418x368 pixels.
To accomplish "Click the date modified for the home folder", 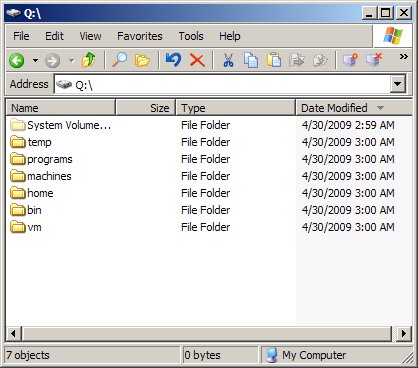I will (348, 193).
